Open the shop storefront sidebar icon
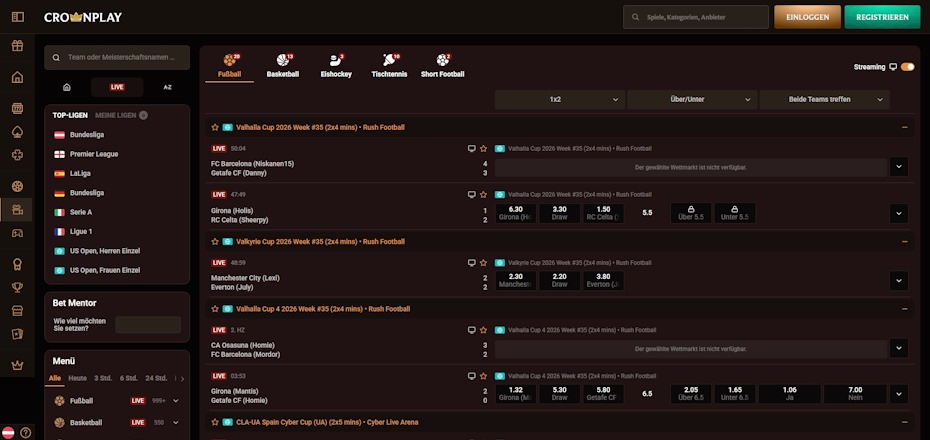930x440 pixels. (x=18, y=311)
